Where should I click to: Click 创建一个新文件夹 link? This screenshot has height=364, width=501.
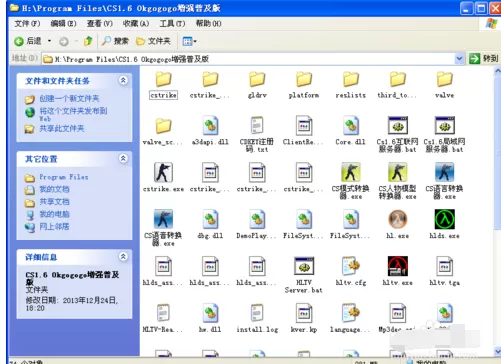[x=69, y=99]
